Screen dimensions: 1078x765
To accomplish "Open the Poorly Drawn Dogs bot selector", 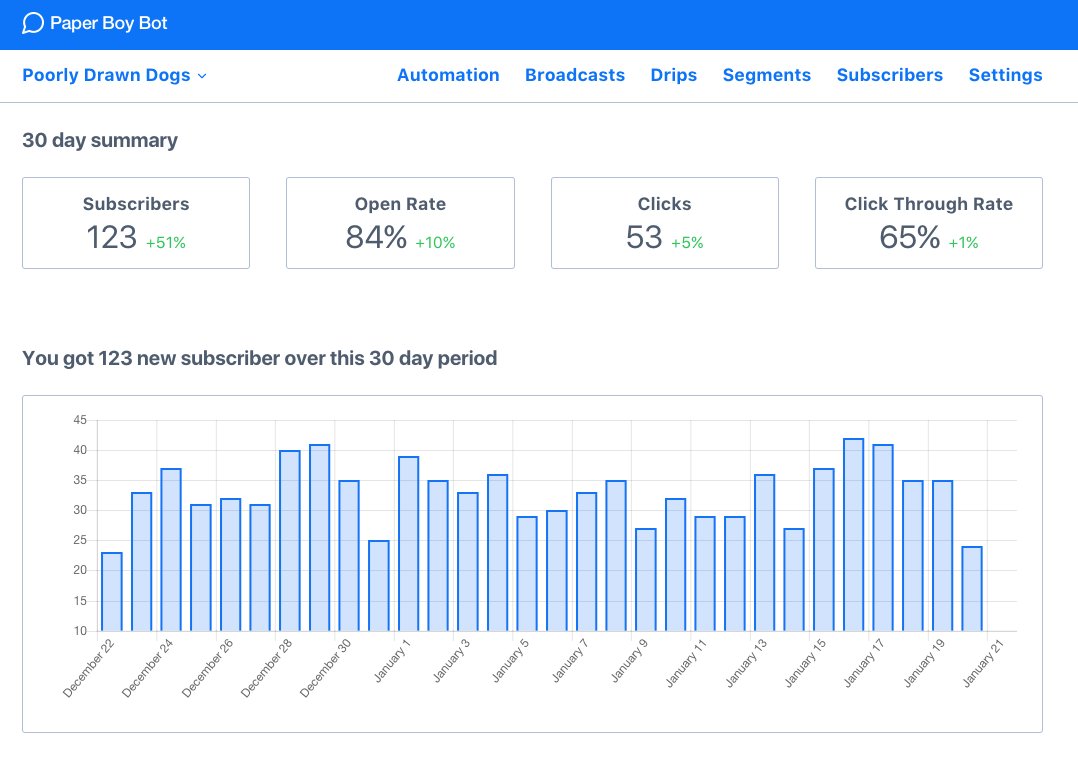I will (105, 75).
